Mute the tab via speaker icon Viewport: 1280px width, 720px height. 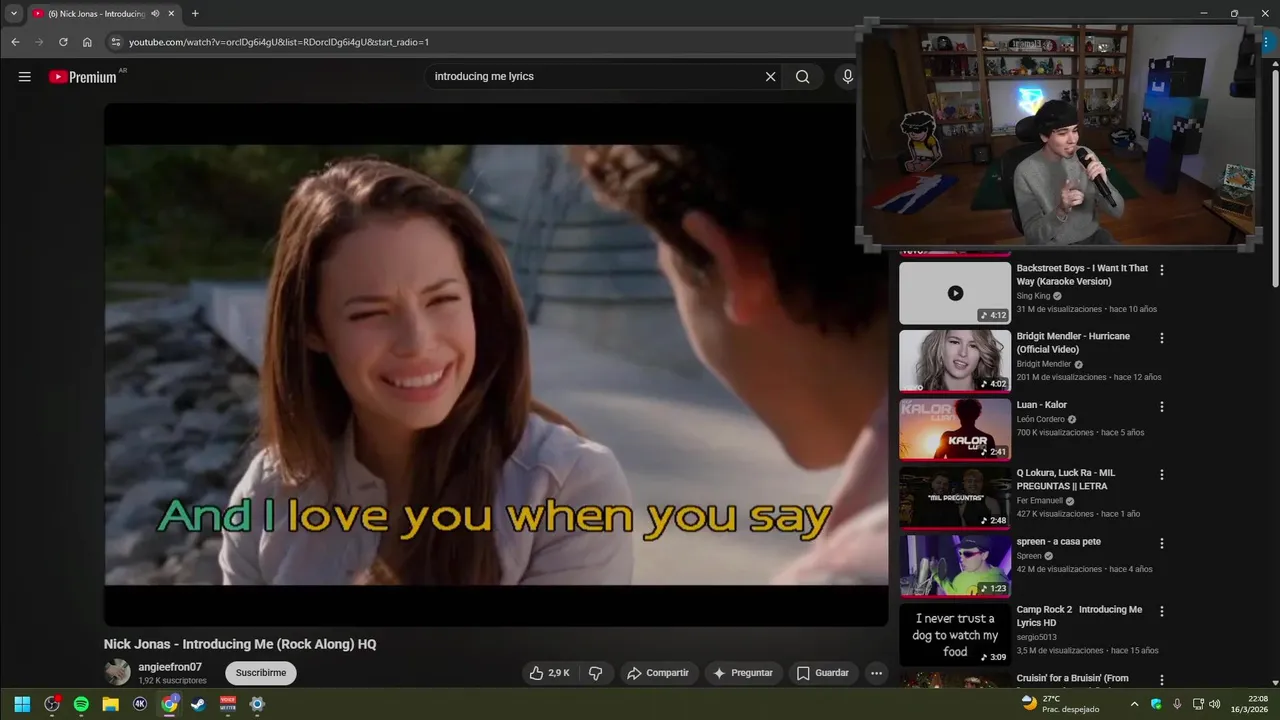(x=155, y=14)
